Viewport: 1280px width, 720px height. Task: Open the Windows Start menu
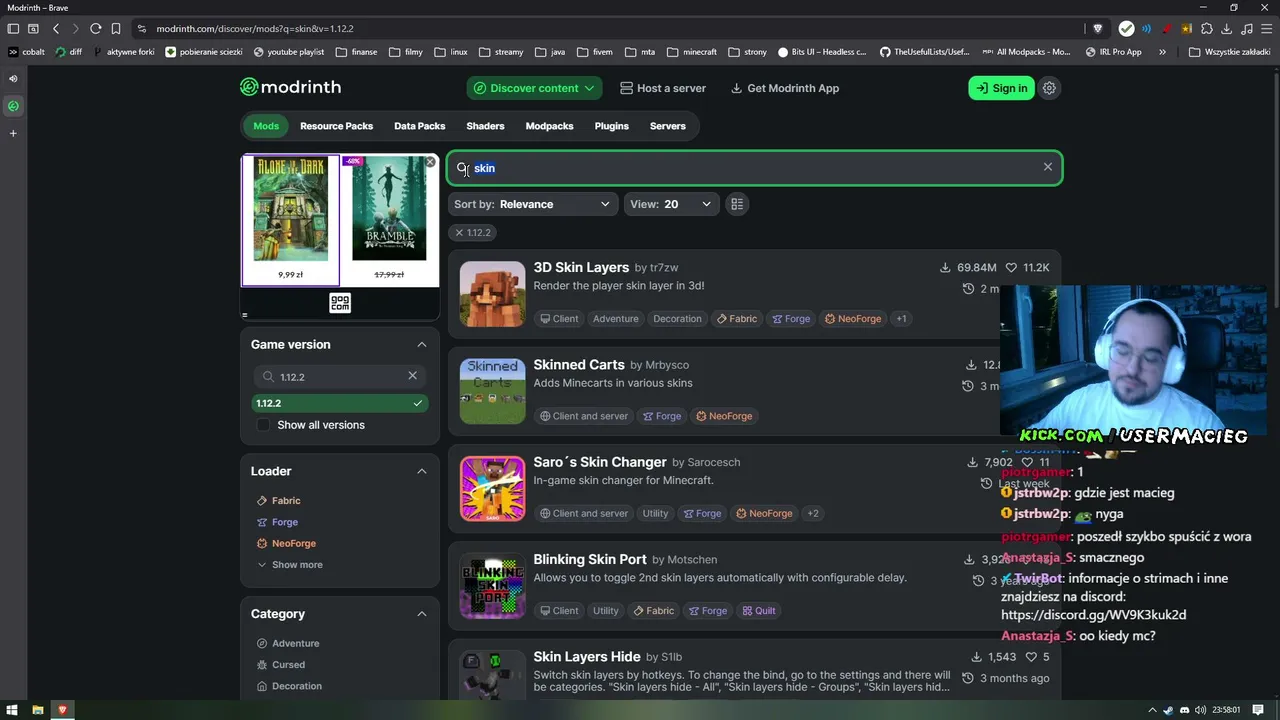12,710
